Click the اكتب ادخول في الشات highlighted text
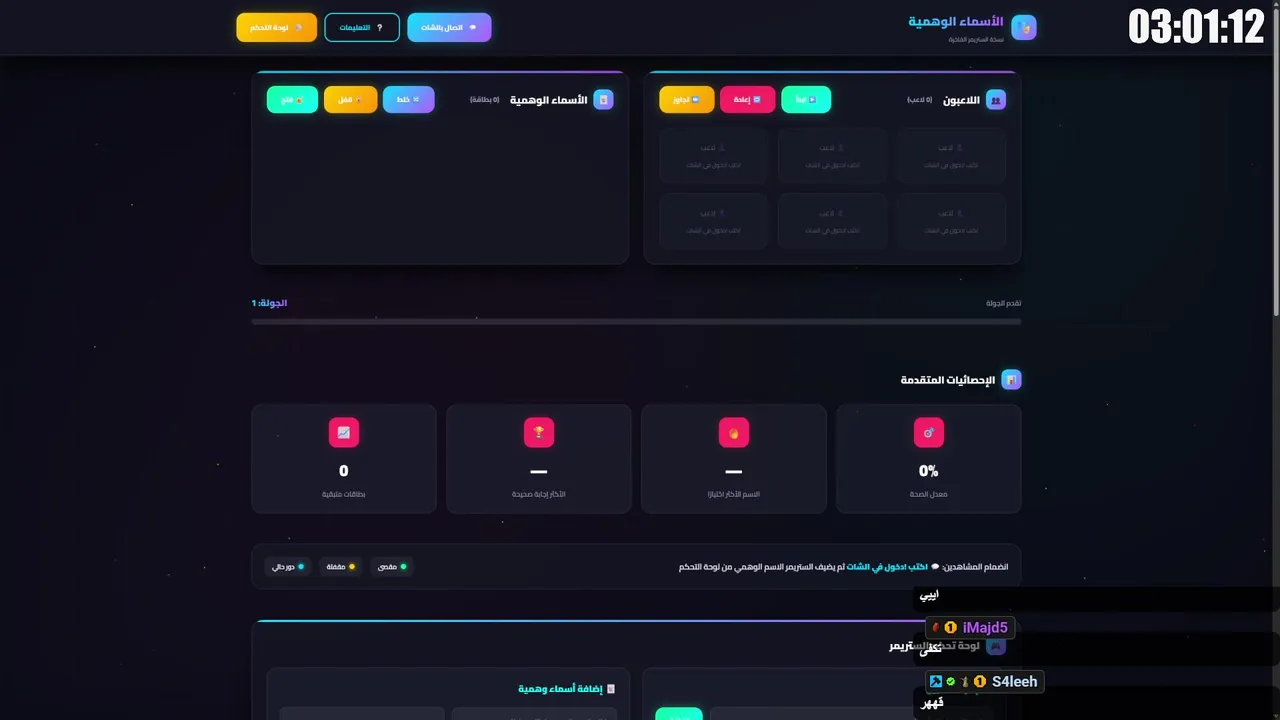This screenshot has height=720, width=1280. click(888, 567)
